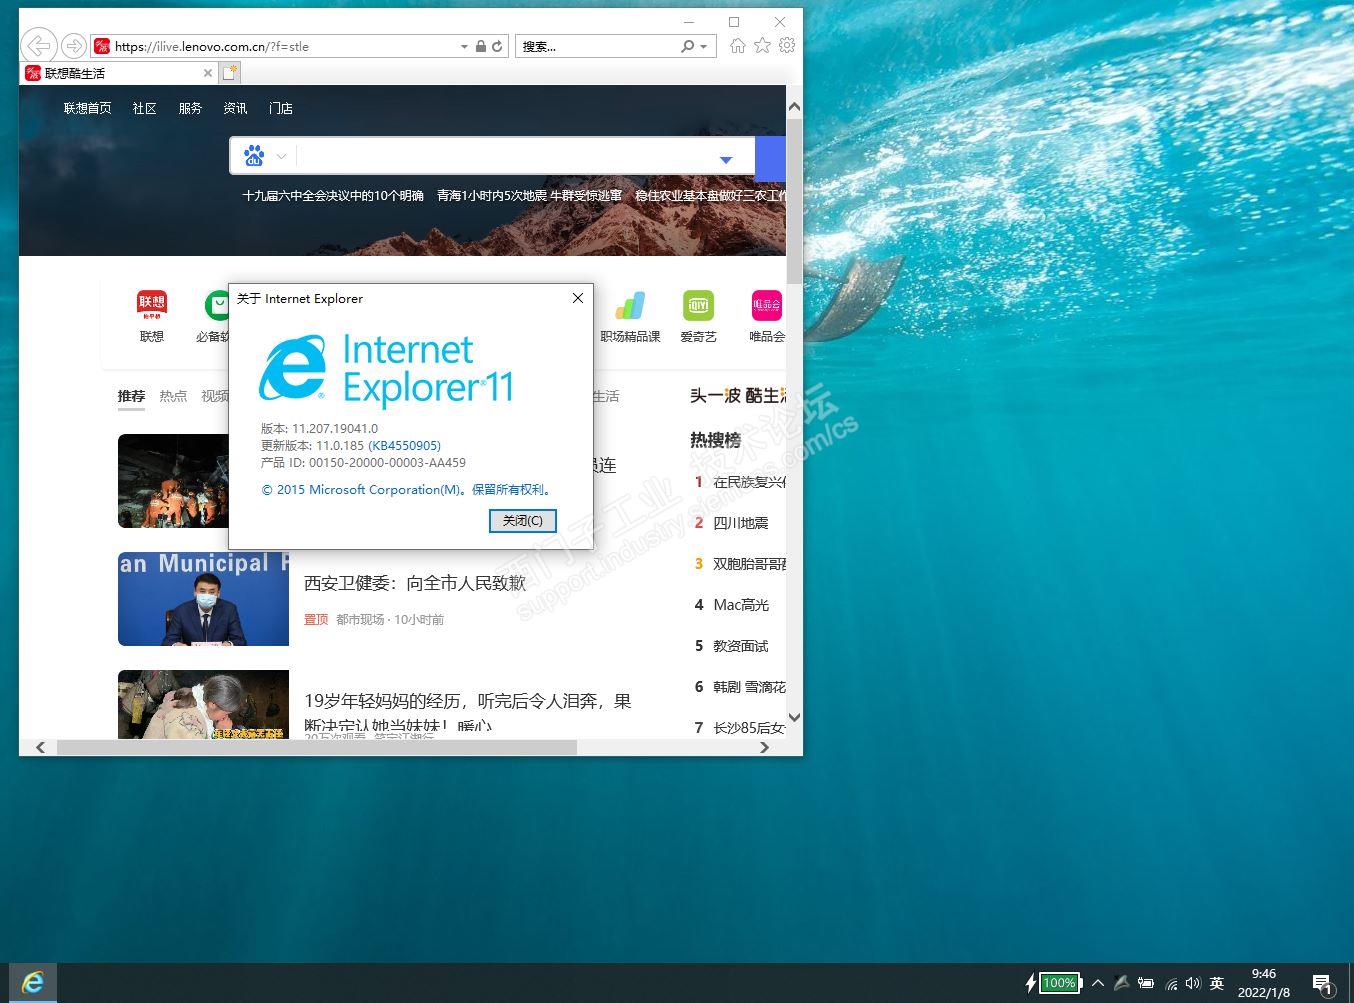
Task: Click the battery 100% tray icon
Action: coord(1060,983)
